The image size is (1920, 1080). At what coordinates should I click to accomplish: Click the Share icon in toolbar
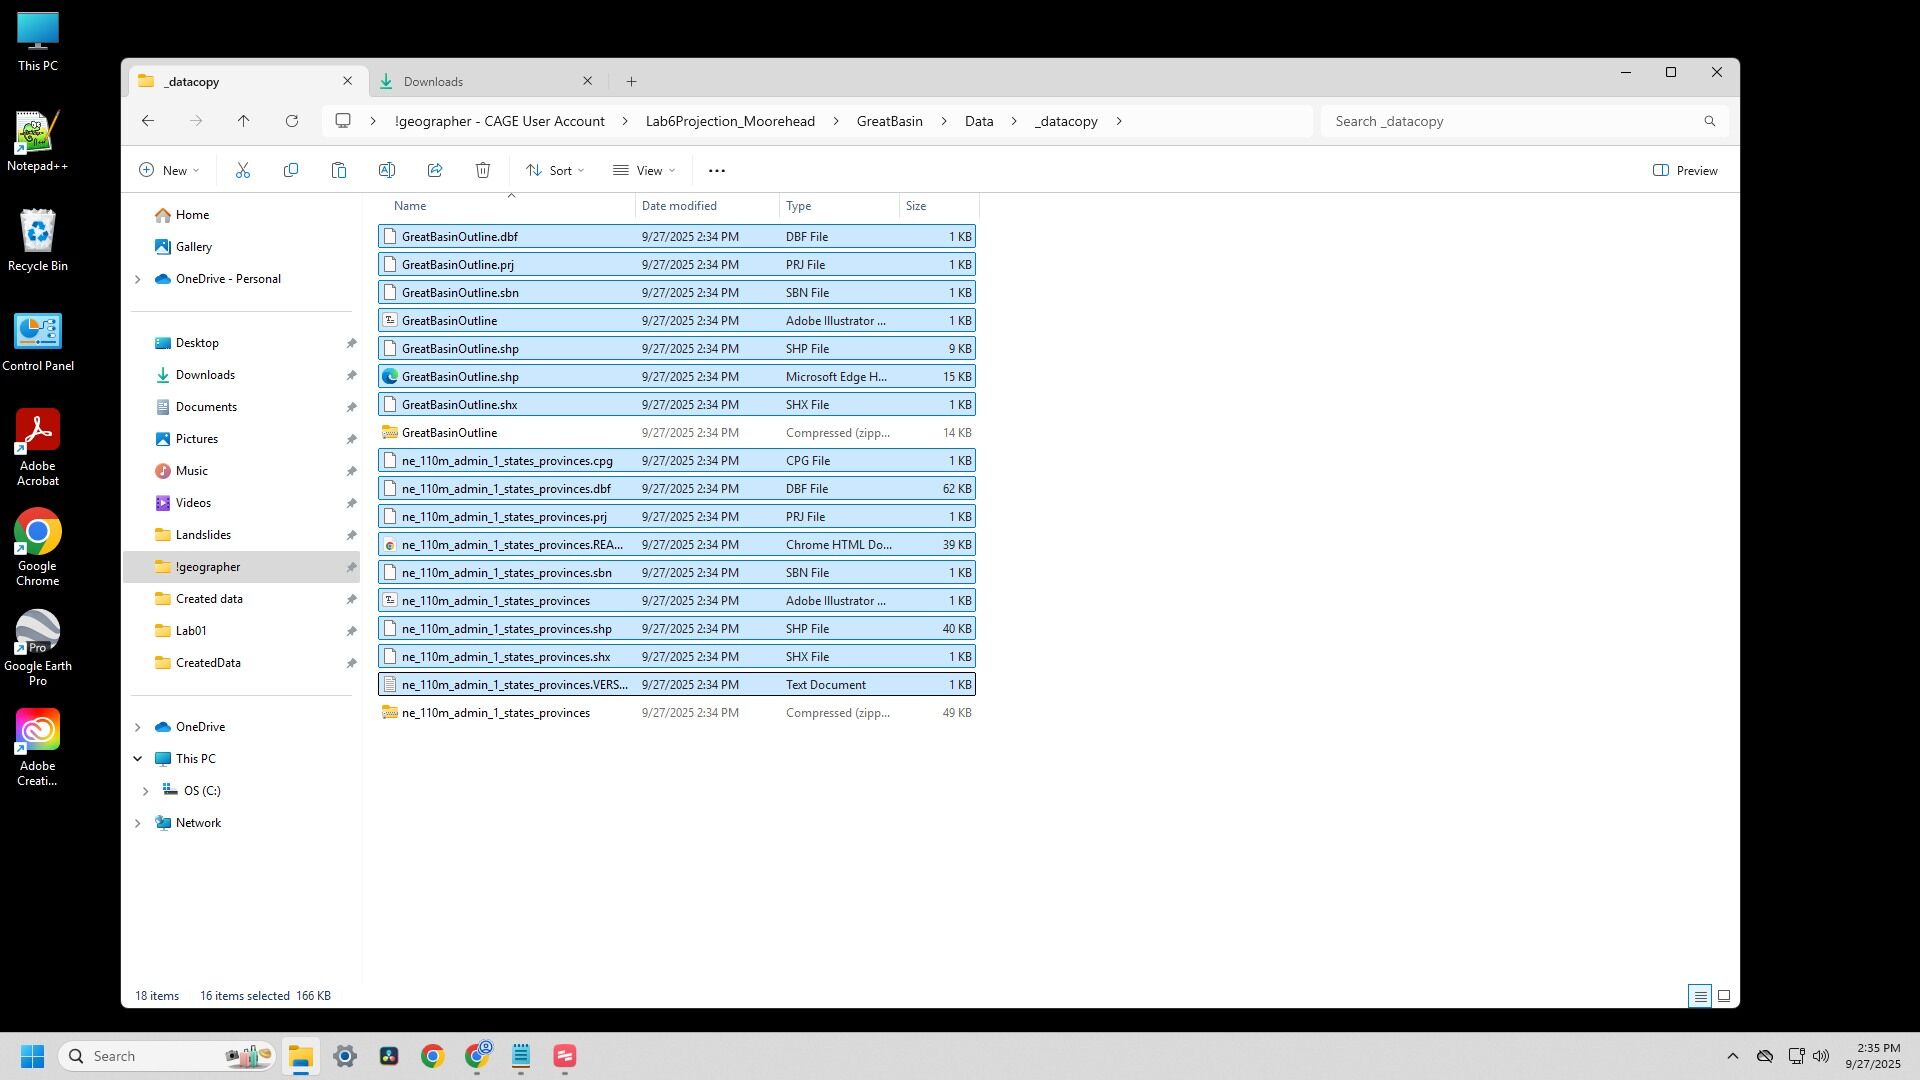pos(435,171)
